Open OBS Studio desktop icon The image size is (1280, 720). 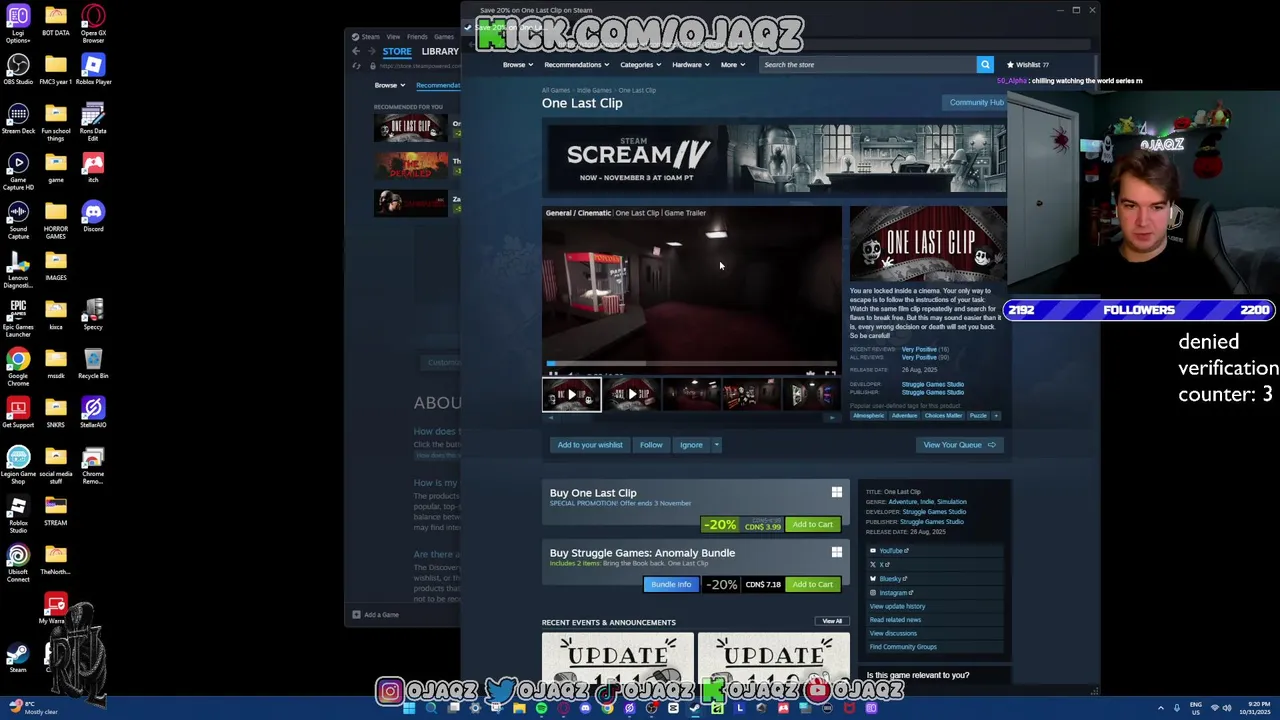[x=18, y=70]
